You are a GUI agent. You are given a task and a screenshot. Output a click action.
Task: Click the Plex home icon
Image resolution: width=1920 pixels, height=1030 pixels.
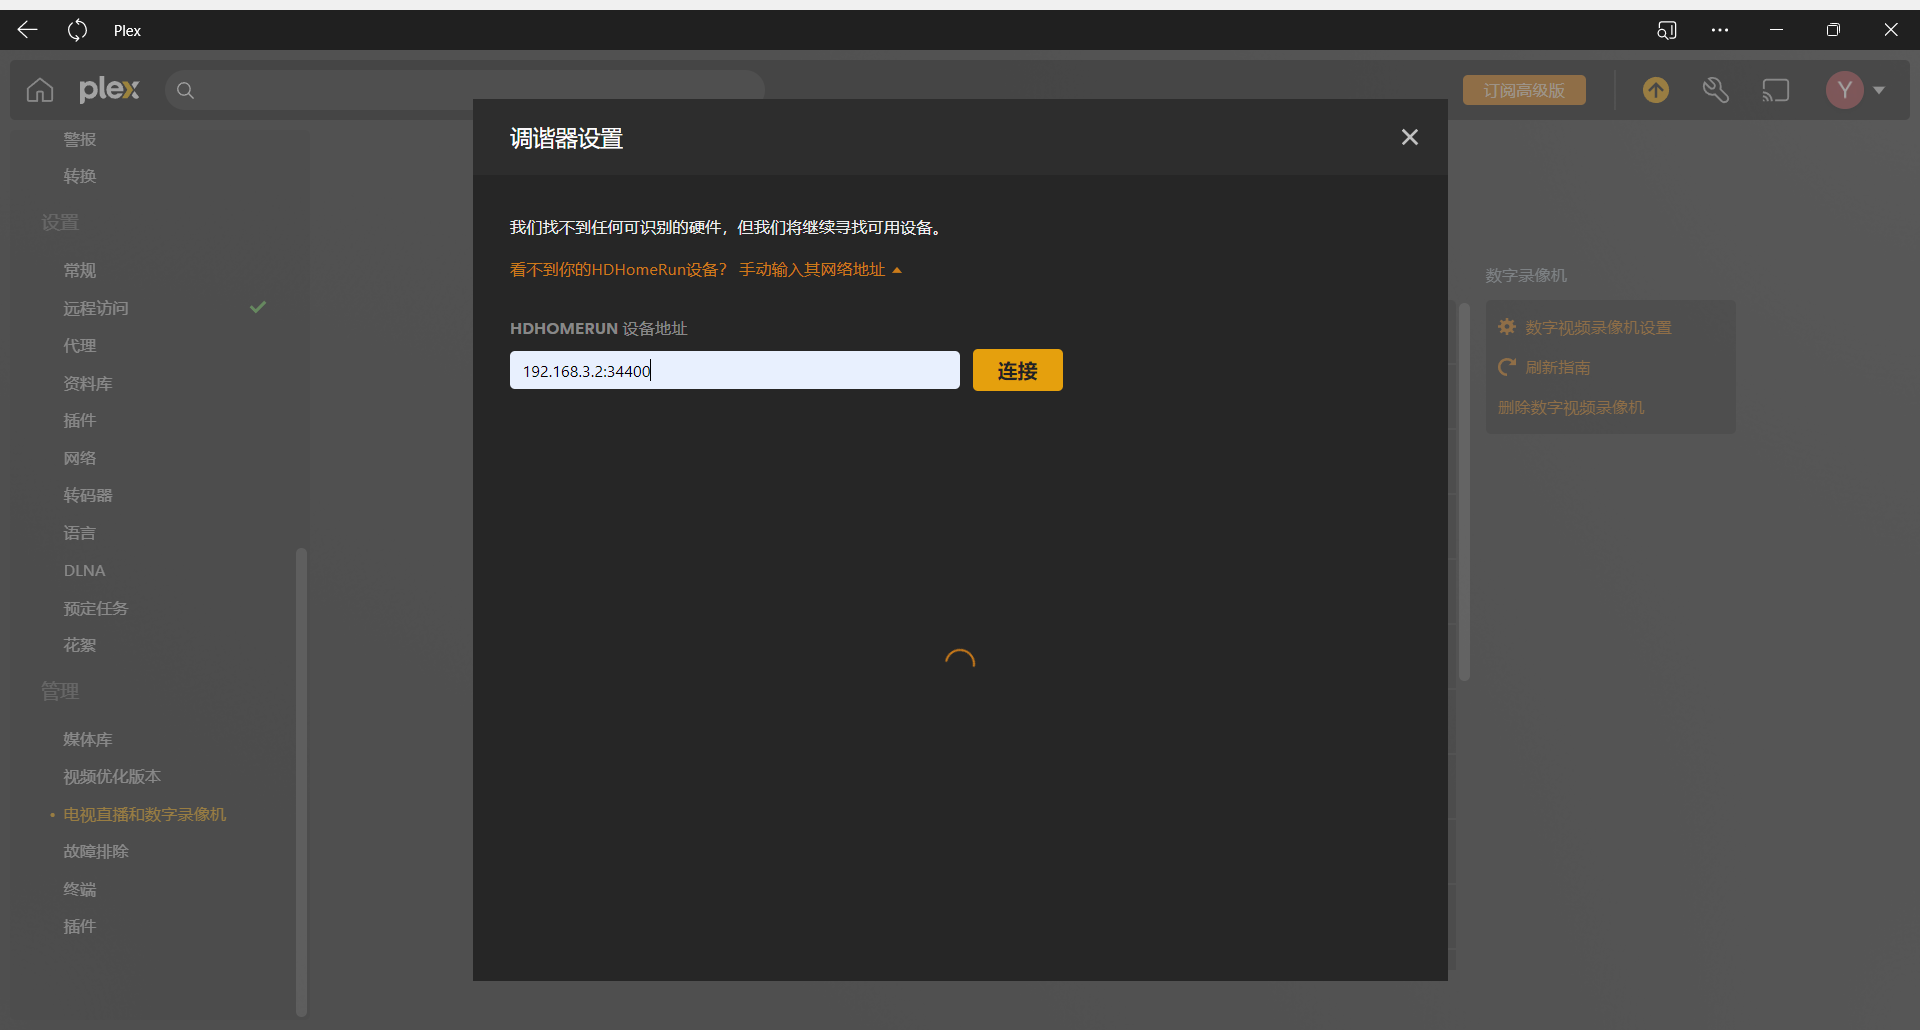tap(40, 90)
